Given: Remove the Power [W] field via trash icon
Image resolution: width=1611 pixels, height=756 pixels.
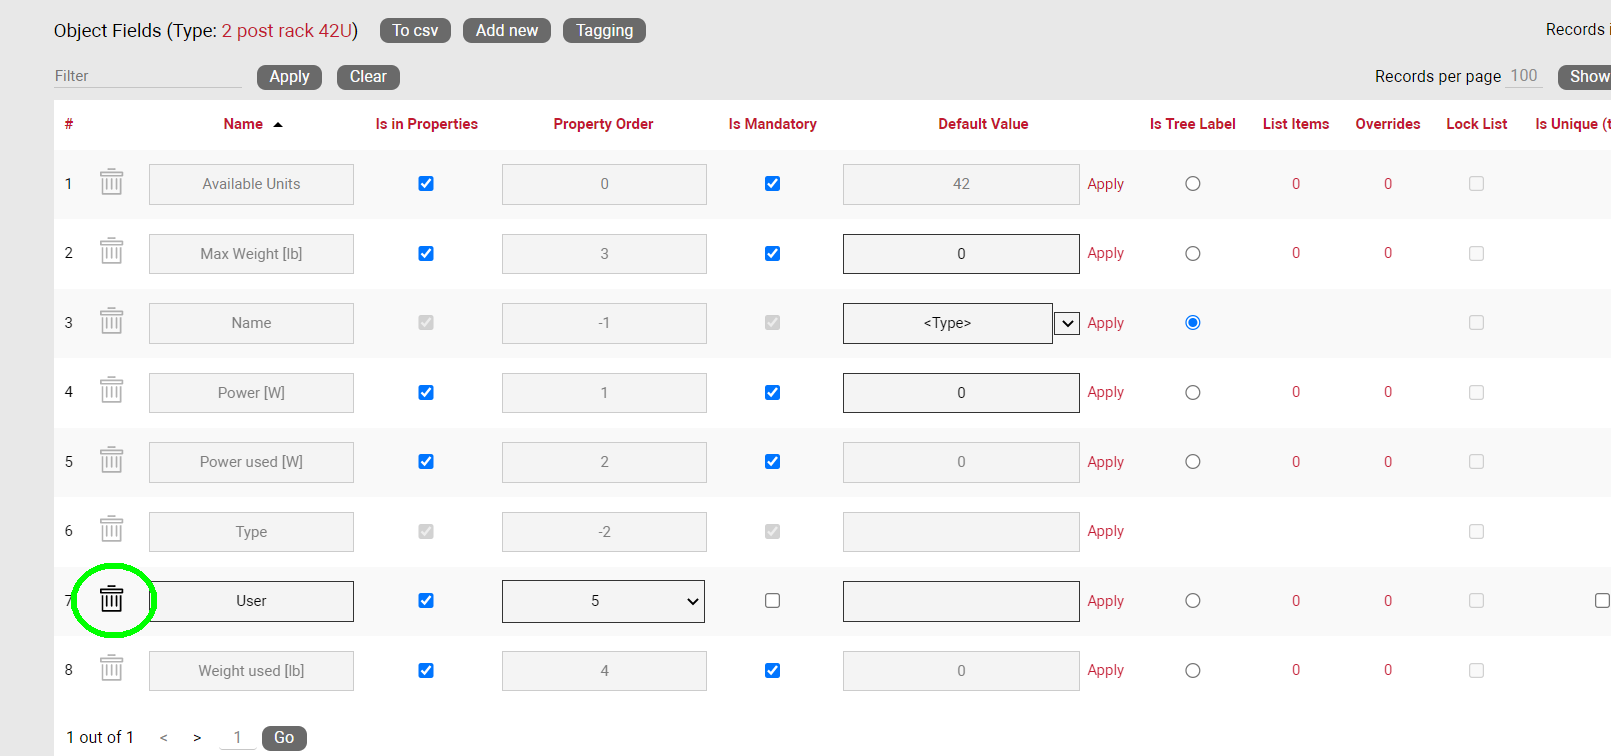Looking at the screenshot, I should coord(111,391).
